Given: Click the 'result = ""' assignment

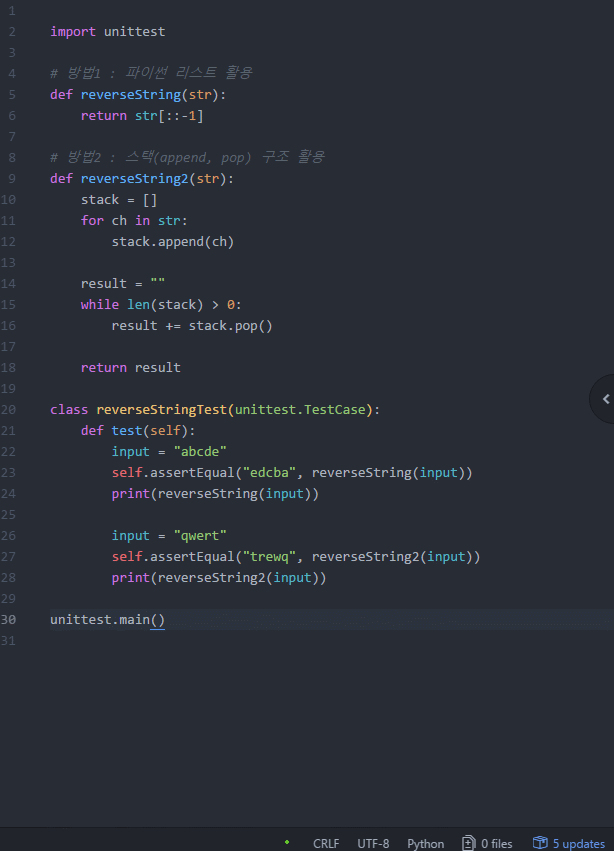Looking at the screenshot, I should pos(123,283).
